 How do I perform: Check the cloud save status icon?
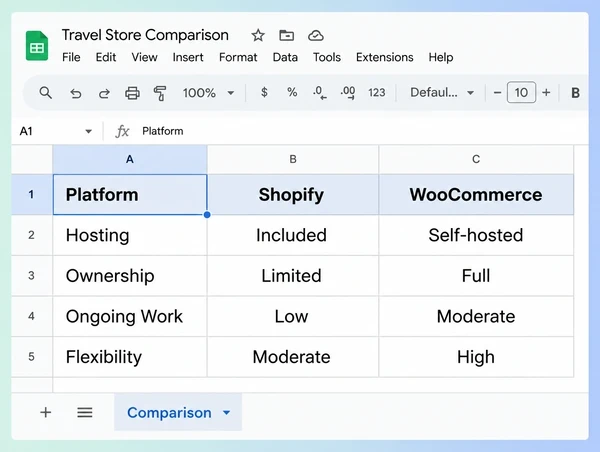[x=316, y=36]
